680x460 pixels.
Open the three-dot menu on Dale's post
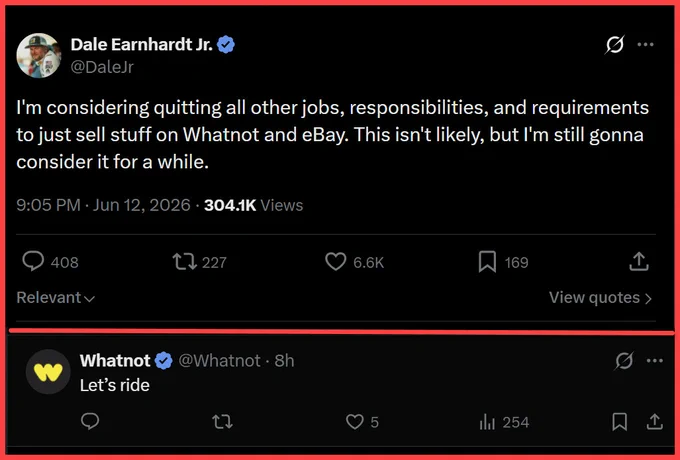point(645,44)
